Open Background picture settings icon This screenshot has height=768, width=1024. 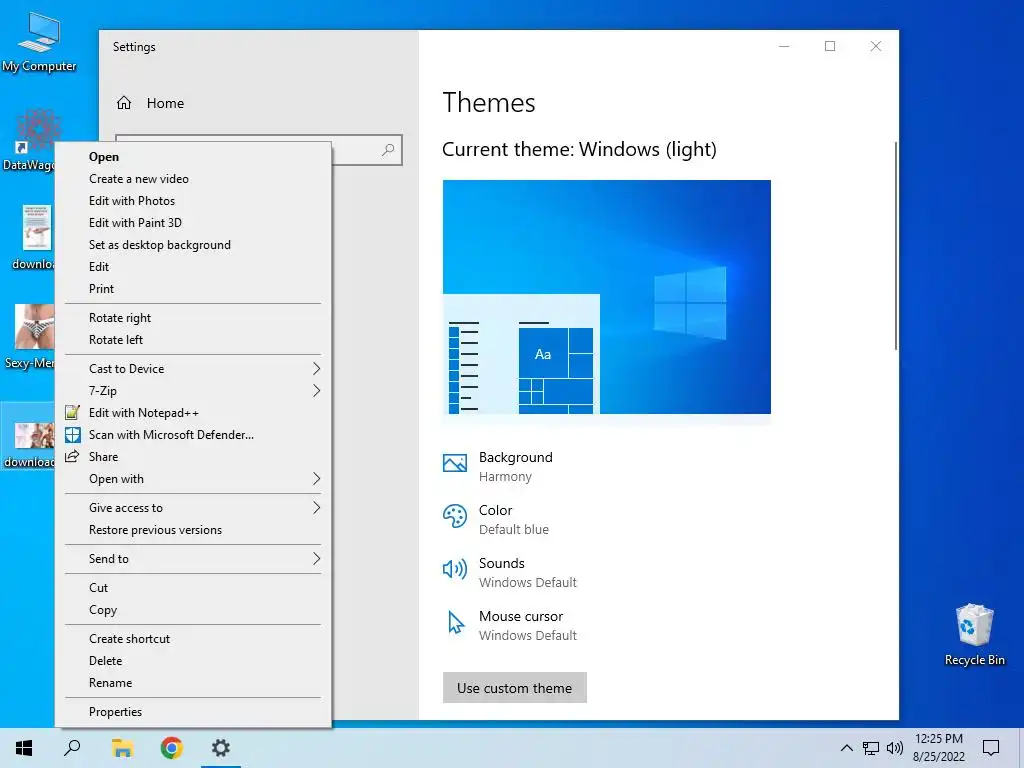(455, 463)
